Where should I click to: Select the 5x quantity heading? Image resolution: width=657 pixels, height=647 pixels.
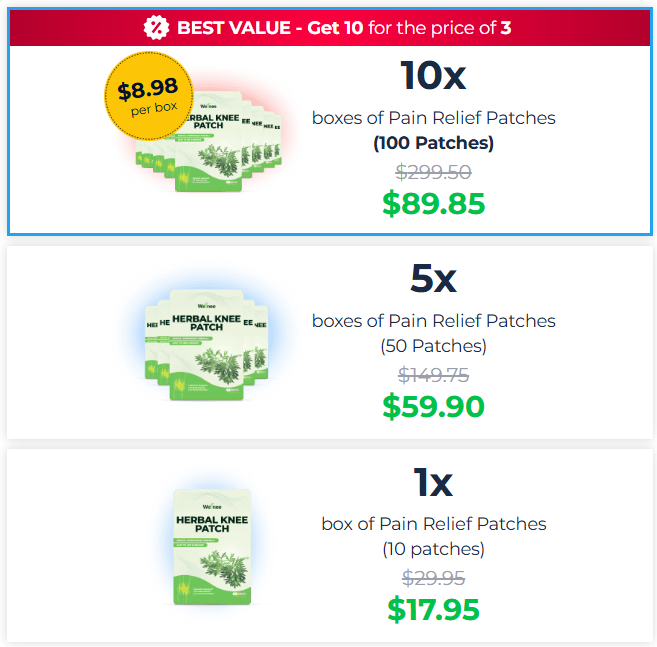click(x=433, y=279)
